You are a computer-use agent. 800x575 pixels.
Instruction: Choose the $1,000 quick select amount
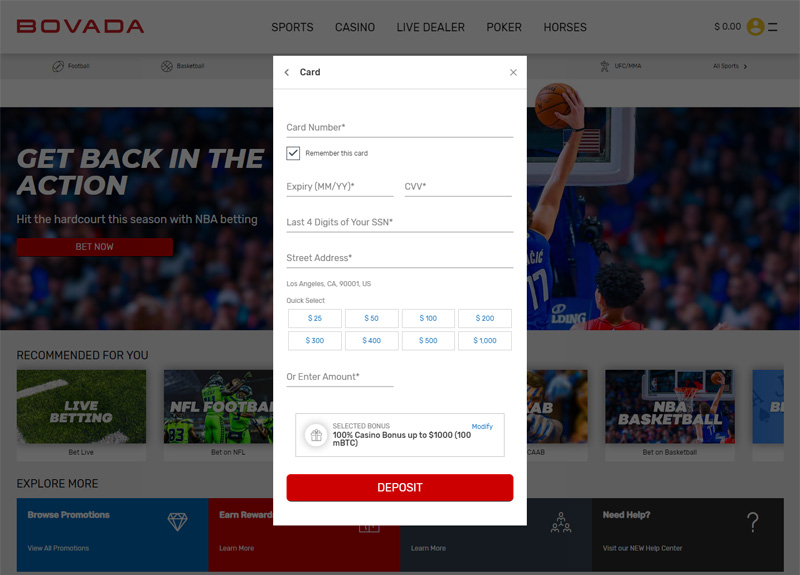(485, 340)
